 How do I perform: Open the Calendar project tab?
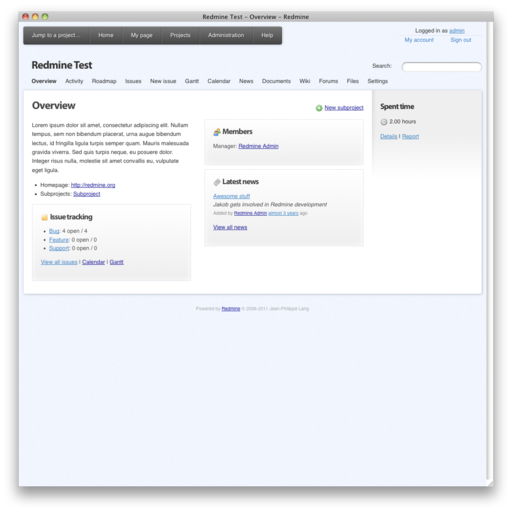(219, 81)
